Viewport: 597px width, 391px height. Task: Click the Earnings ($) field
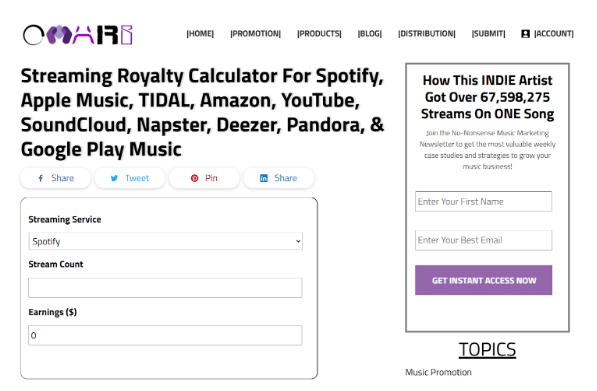(165, 335)
